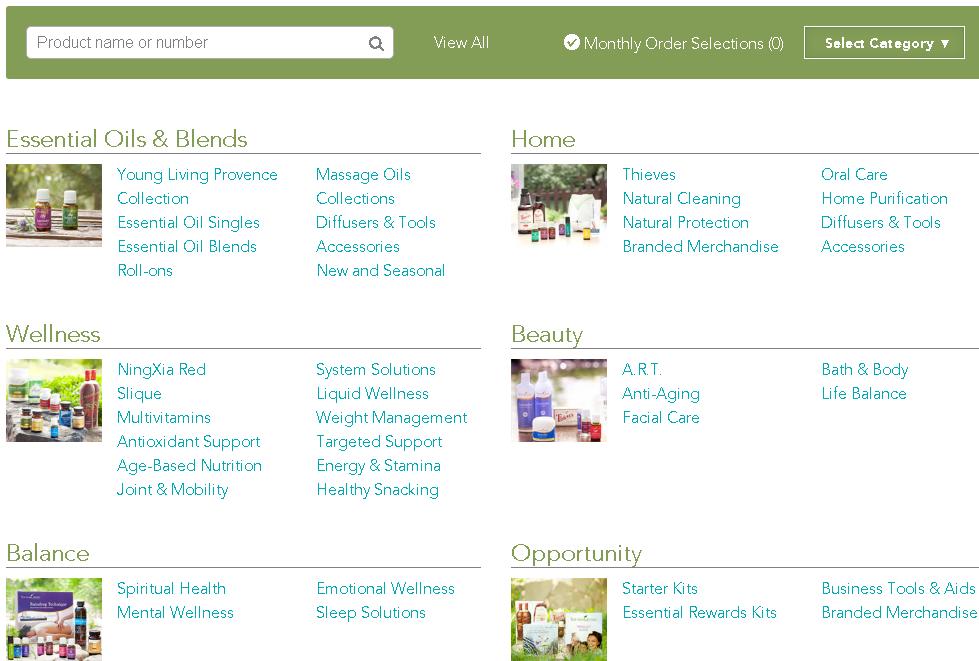Open the Essential Oils & Blends thumbnail image
This screenshot has height=661, width=979.
click(54, 205)
